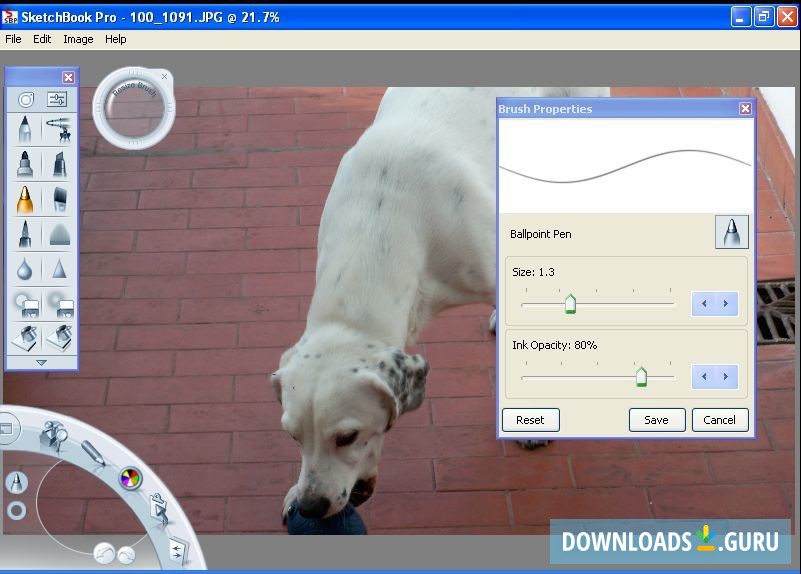This screenshot has width=801, height=574.
Task: Adjust the Ink Opacity slider handle
Action: pyautogui.click(x=641, y=377)
